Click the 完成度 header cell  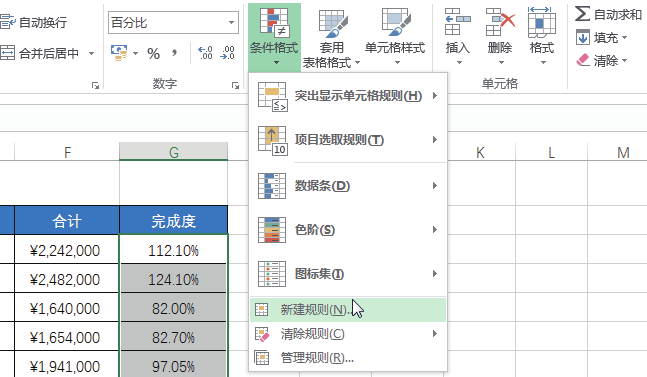click(x=173, y=221)
